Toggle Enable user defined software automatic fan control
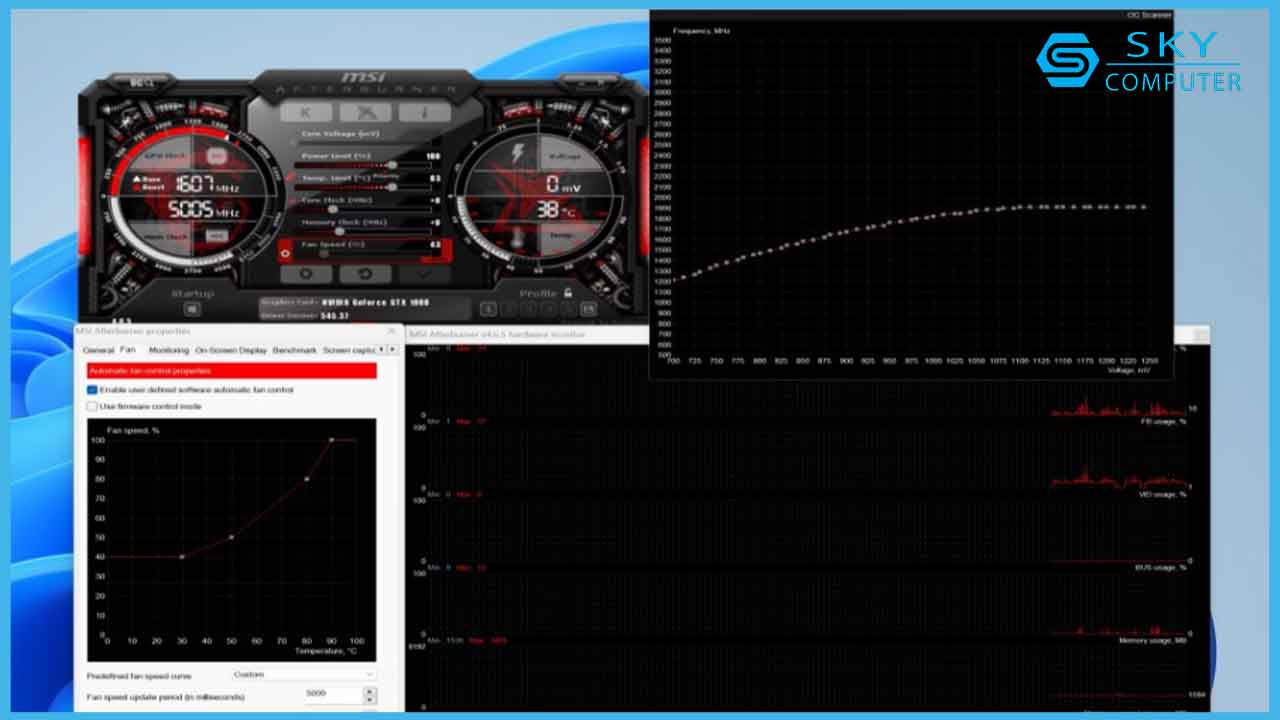 (93, 389)
